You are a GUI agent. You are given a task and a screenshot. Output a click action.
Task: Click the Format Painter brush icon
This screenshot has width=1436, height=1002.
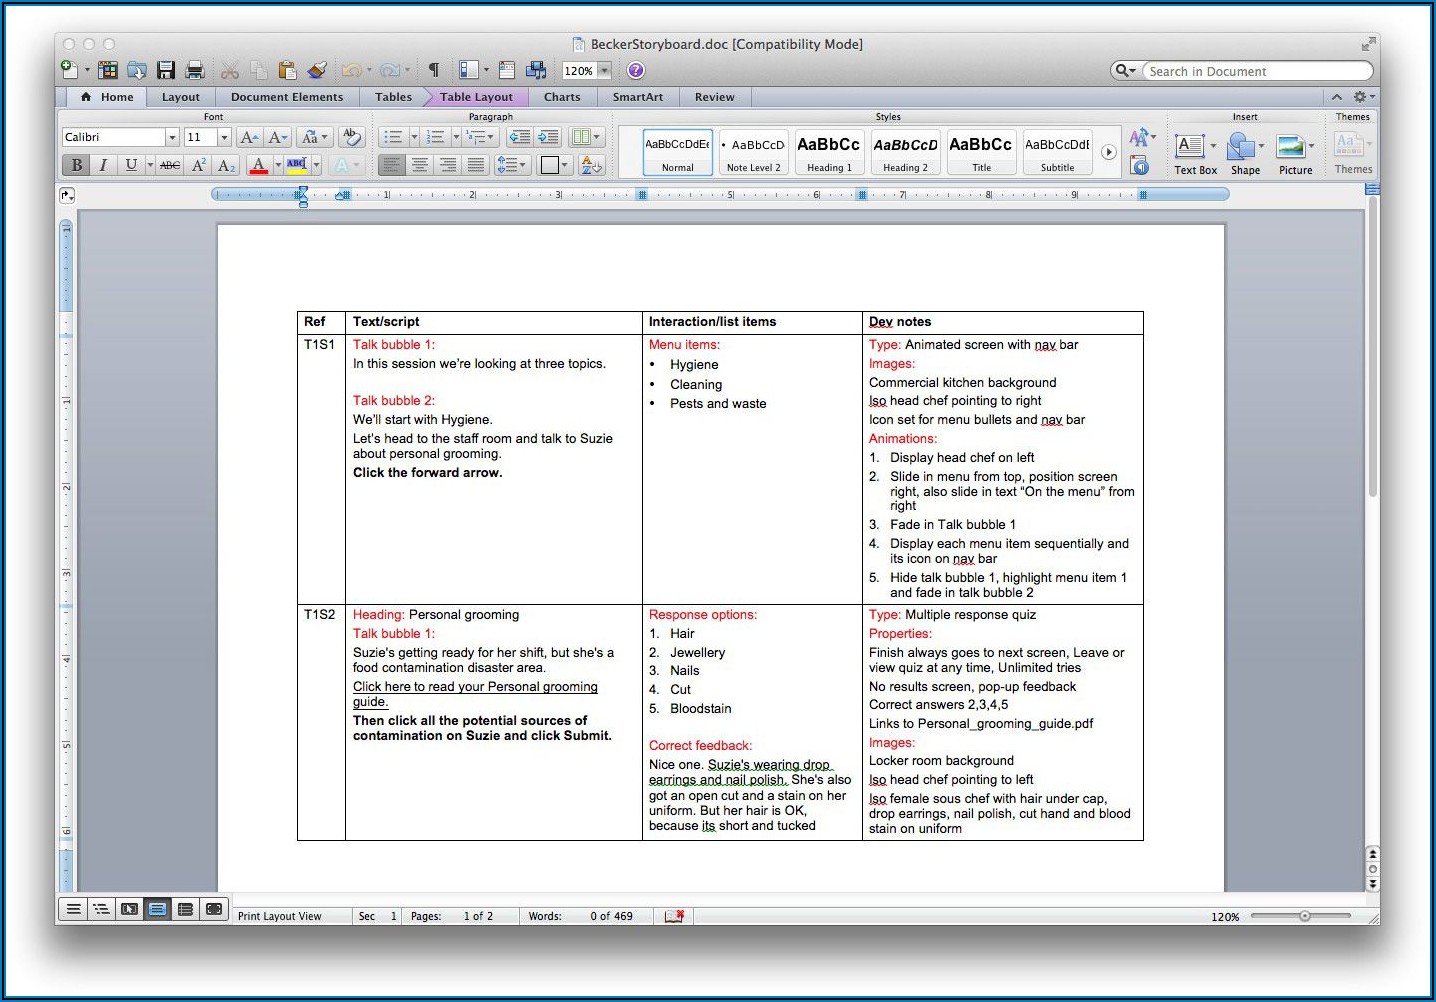317,70
